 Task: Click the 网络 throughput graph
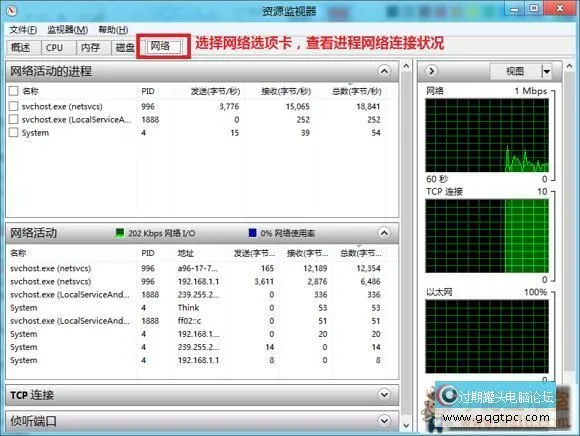pos(487,135)
